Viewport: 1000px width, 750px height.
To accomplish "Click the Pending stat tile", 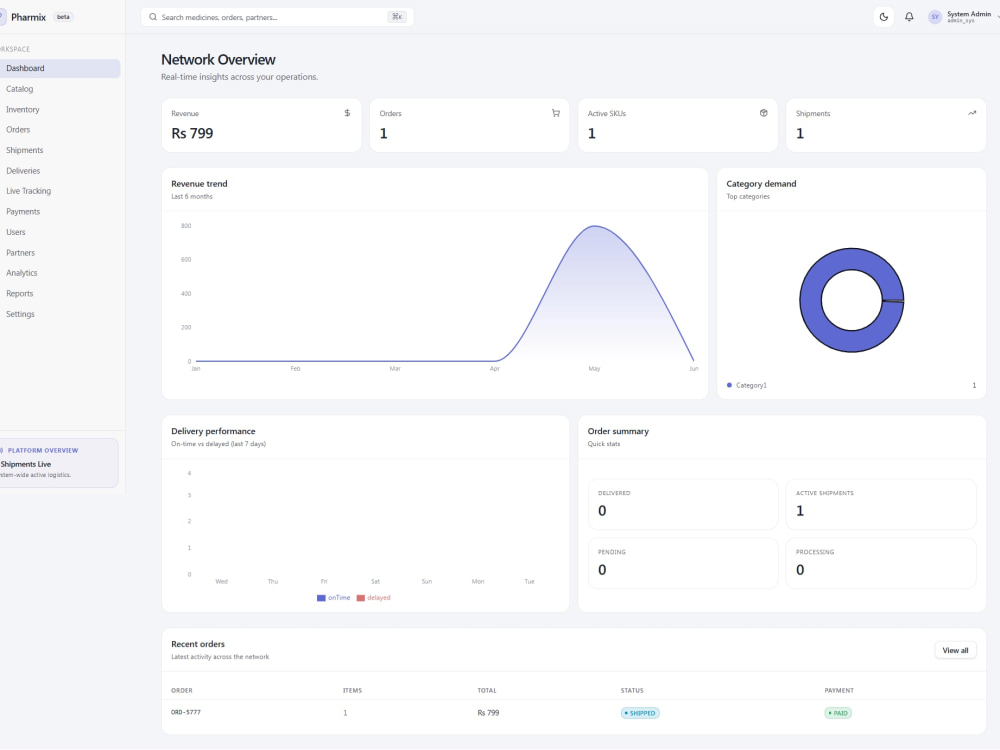I will 682,563.
